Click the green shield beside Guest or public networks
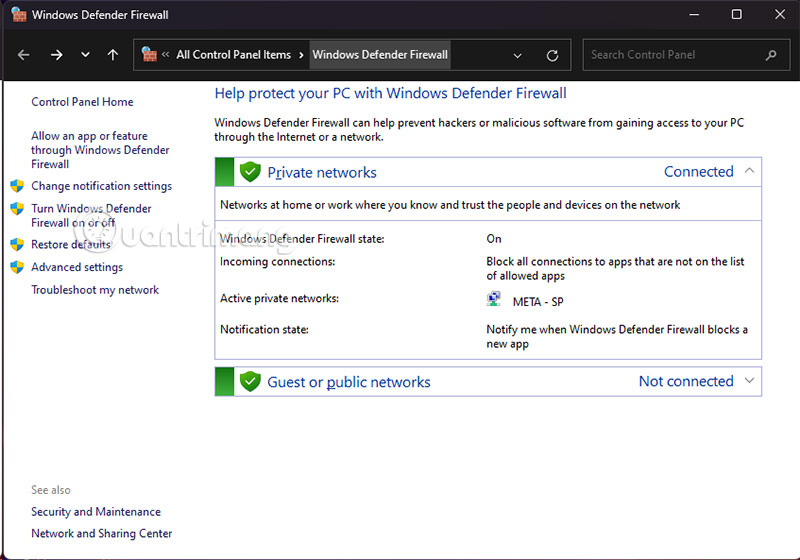This screenshot has height=560, width=800. (250, 381)
